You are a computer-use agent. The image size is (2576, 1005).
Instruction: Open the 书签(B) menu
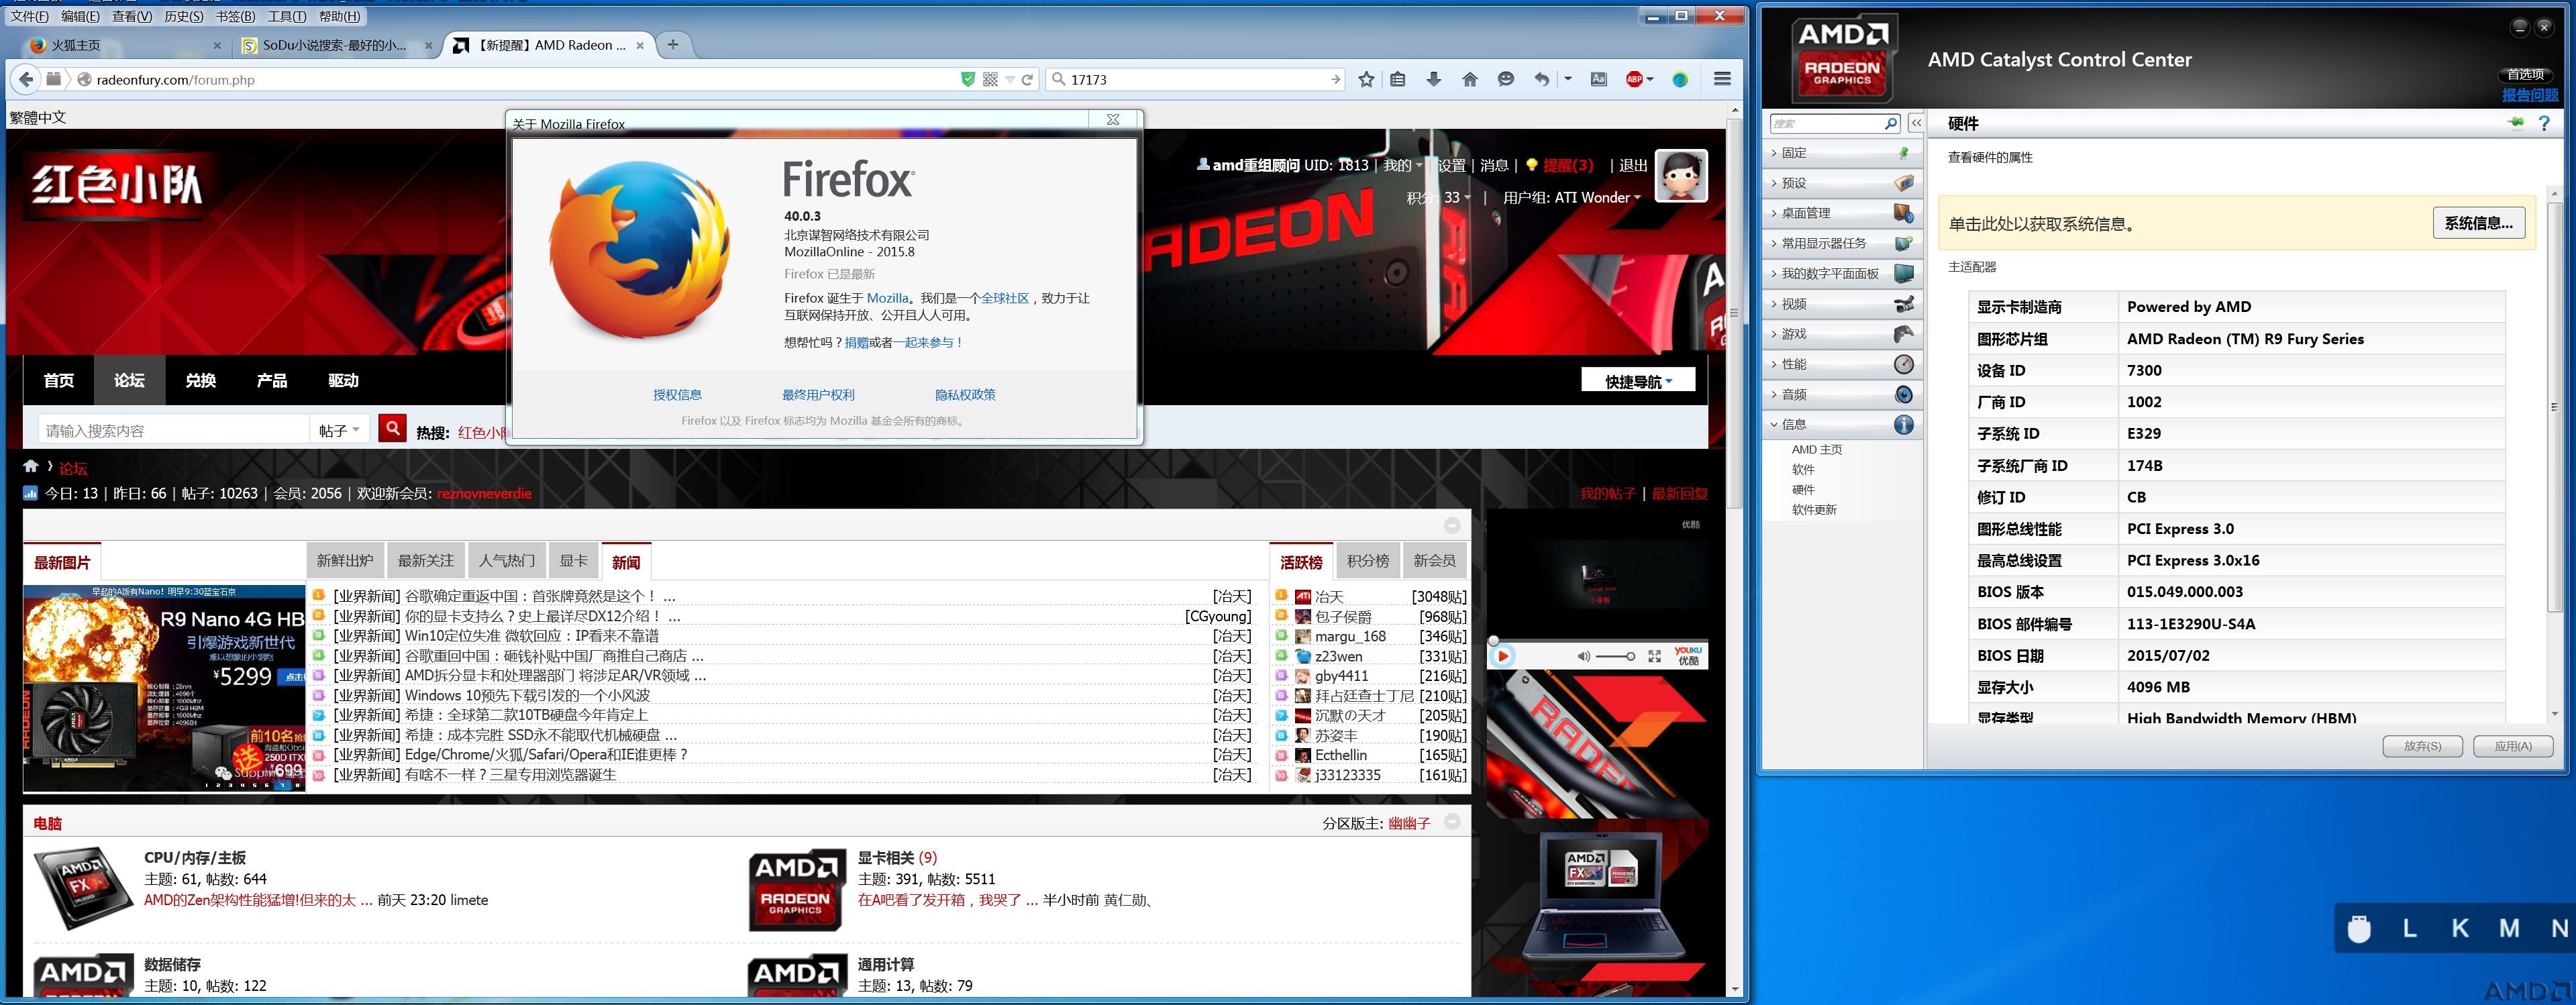(x=235, y=16)
